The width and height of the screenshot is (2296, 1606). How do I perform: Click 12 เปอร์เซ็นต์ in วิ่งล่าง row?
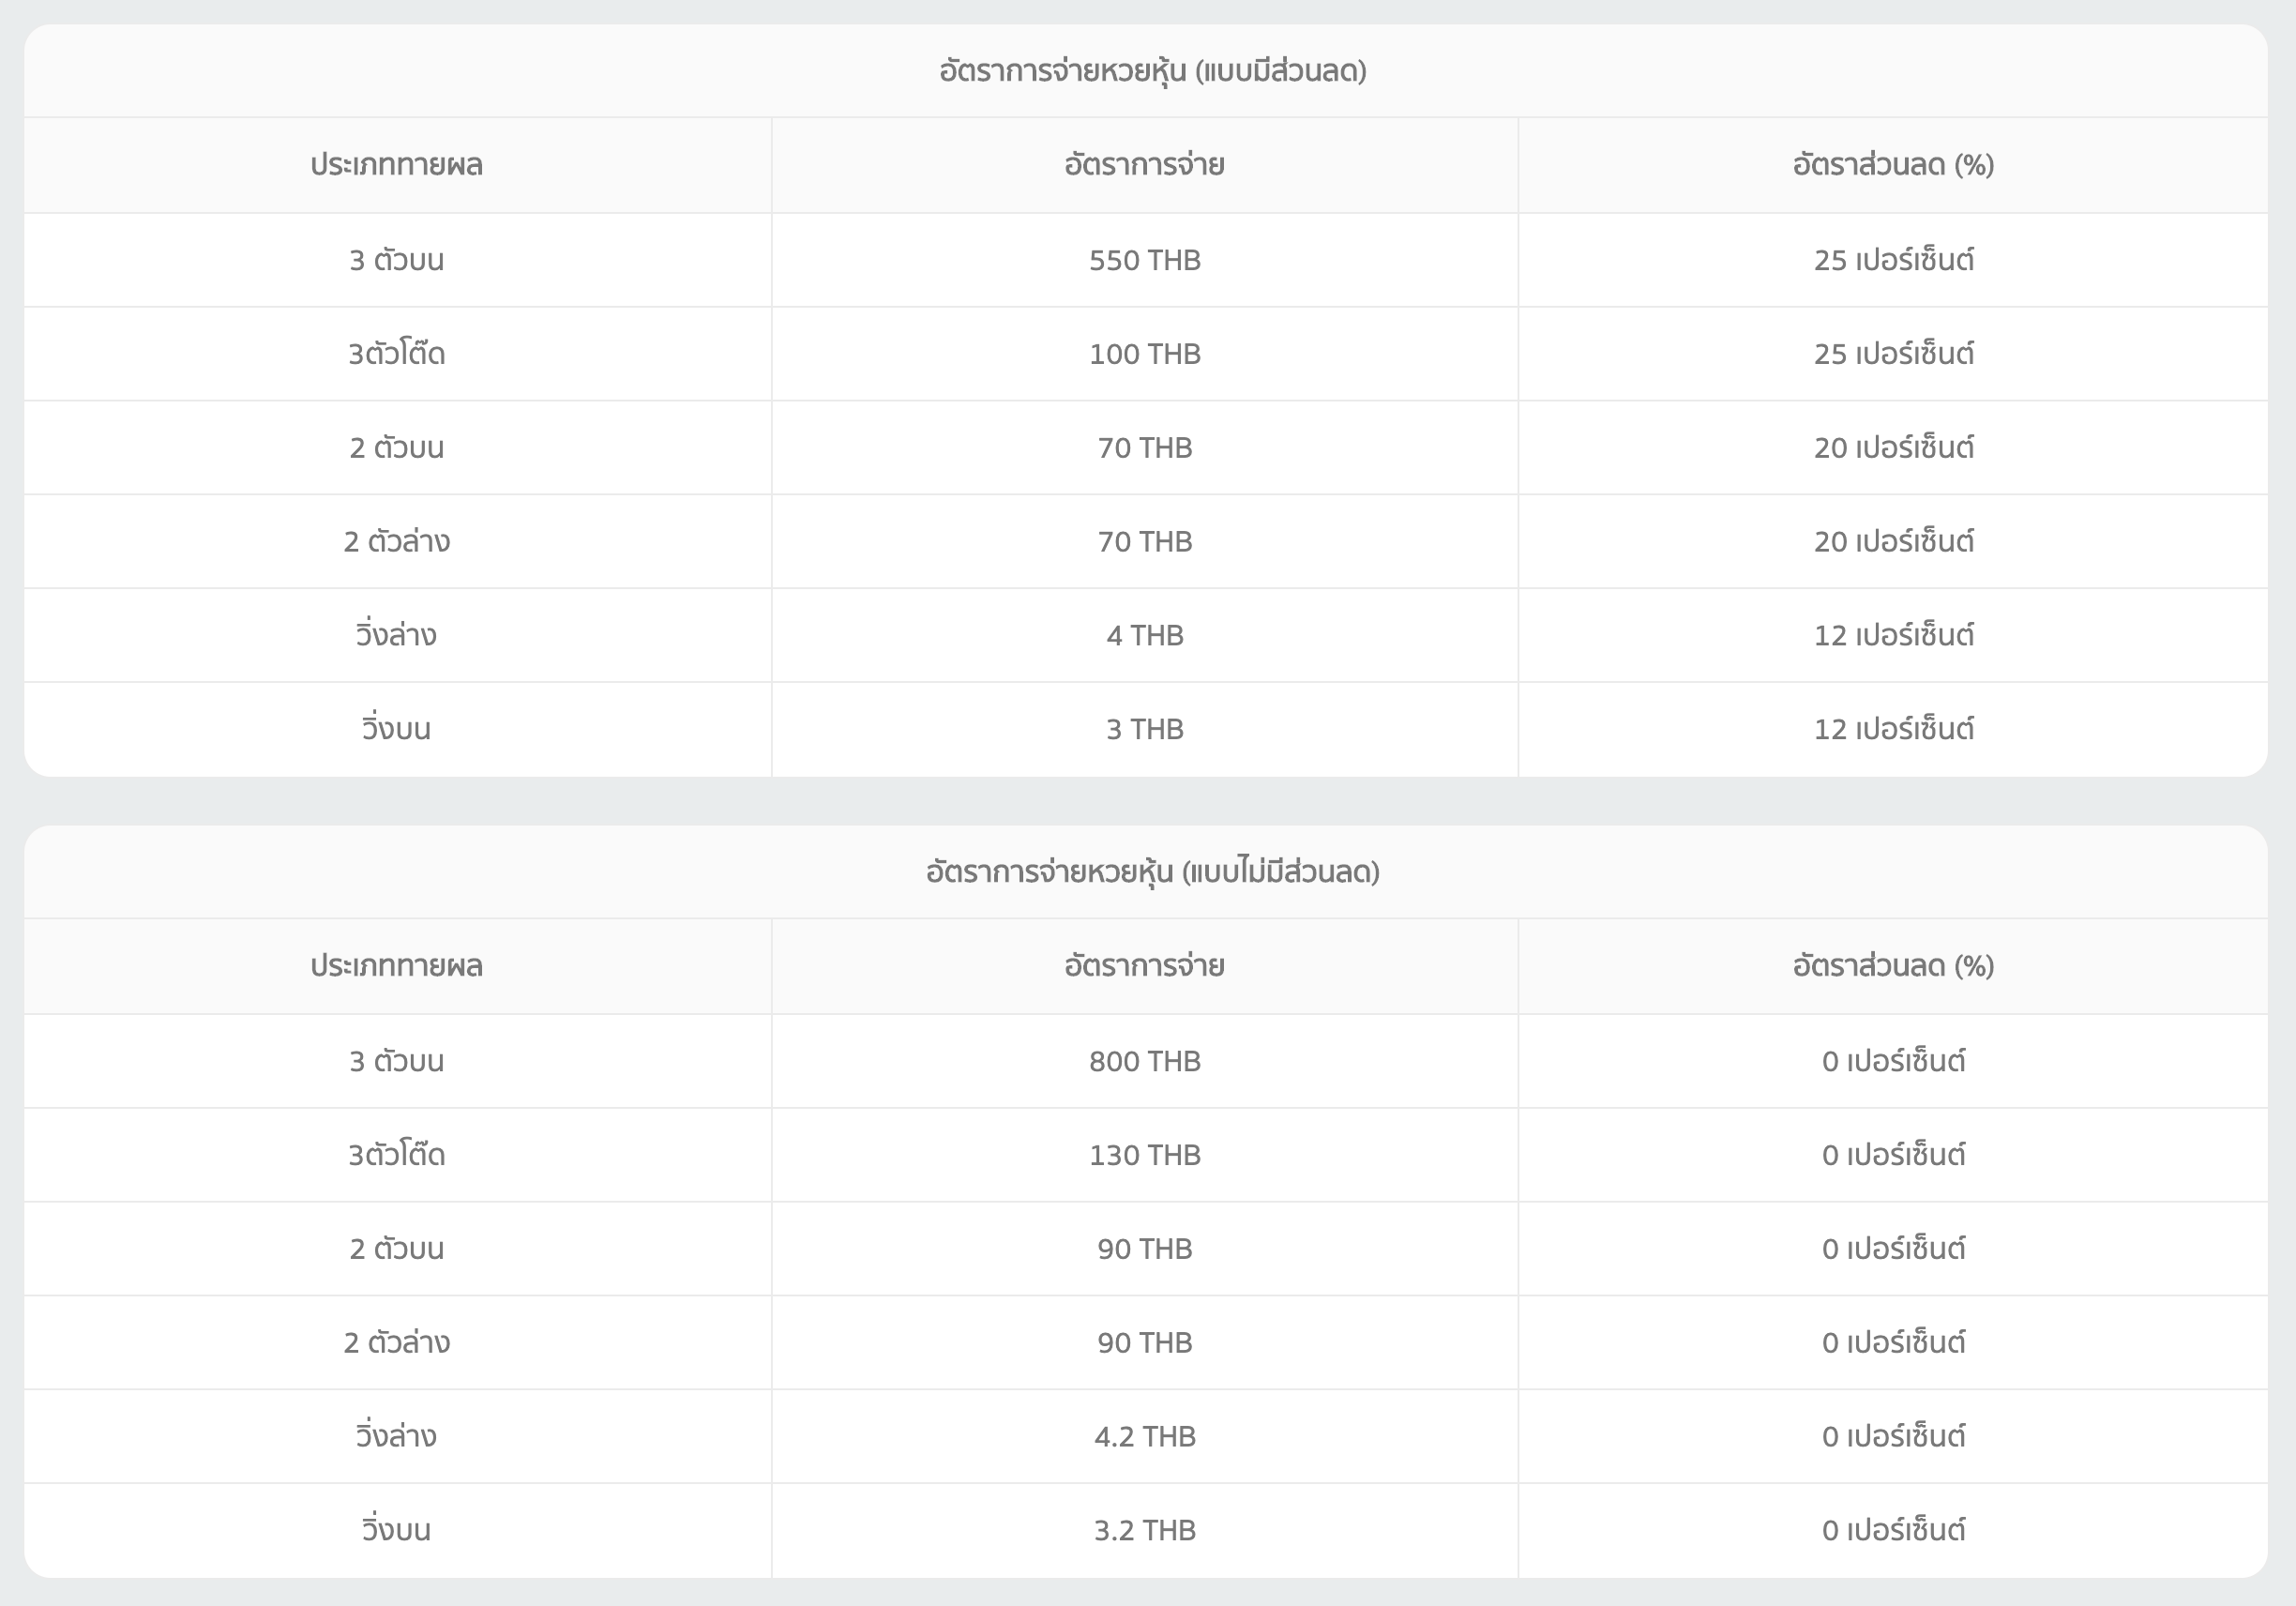(x=1893, y=635)
